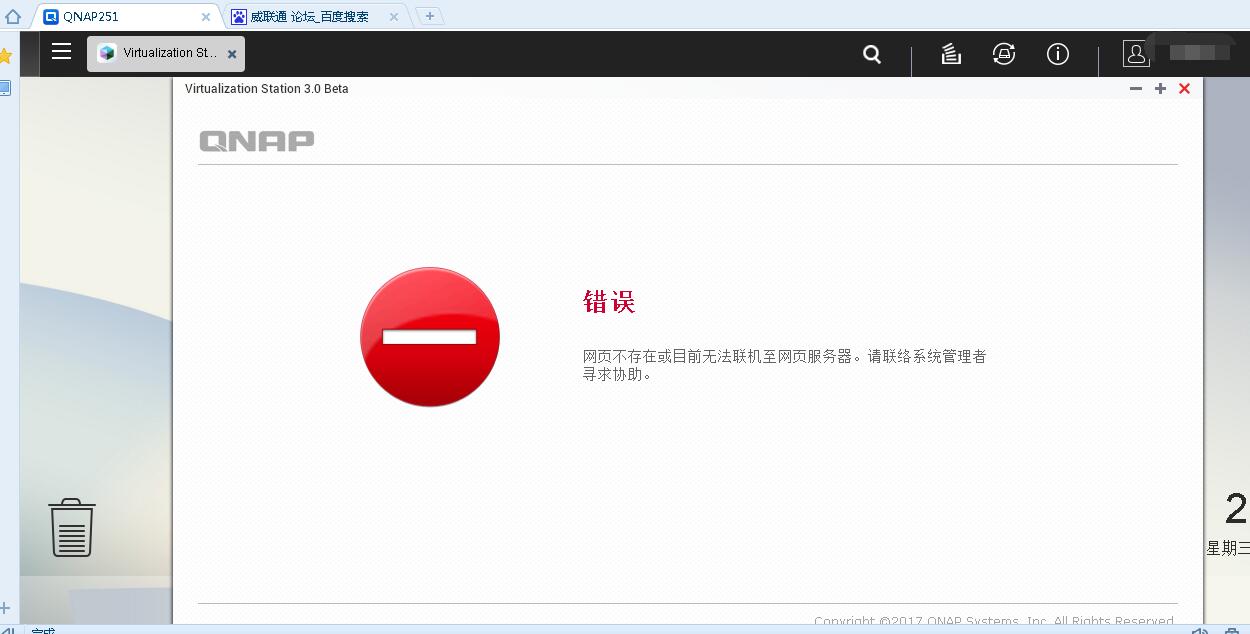
Task: Open the QTS main menu hamburger icon
Action: click(x=61, y=51)
